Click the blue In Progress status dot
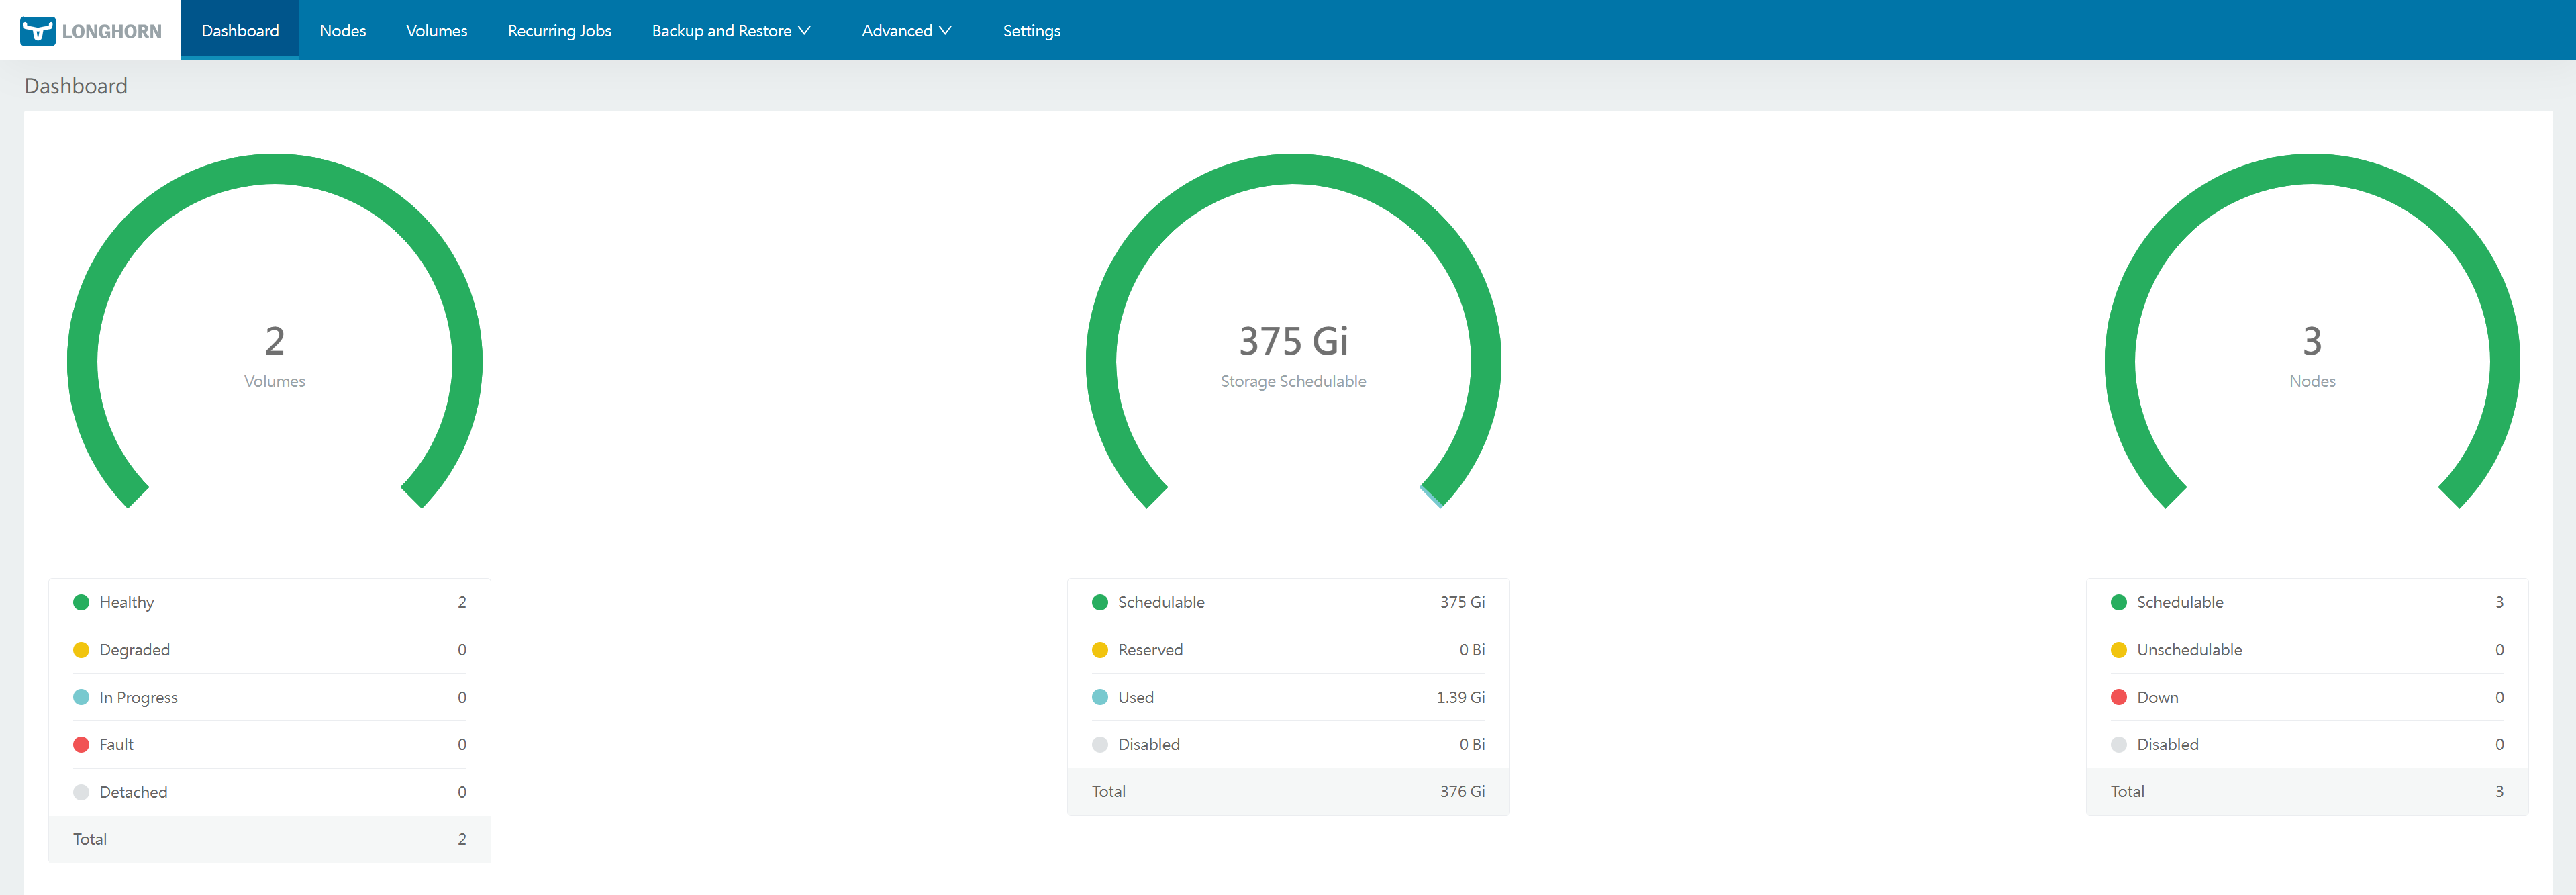 81,697
